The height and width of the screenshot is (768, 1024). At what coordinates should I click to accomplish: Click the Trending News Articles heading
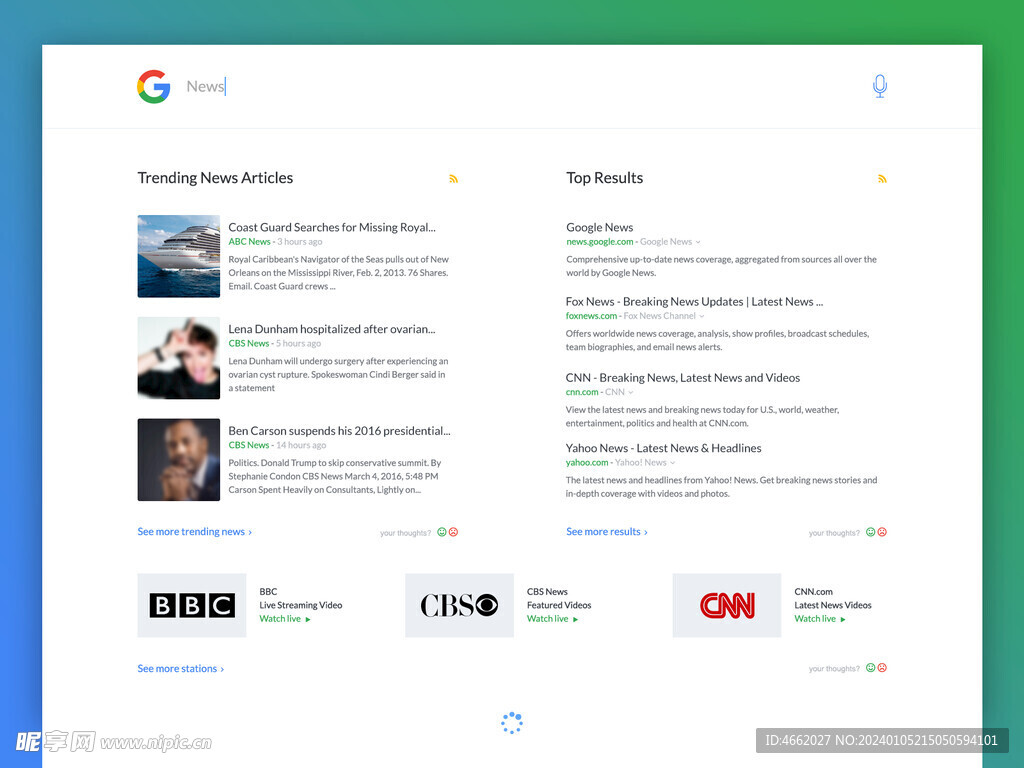click(x=215, y=178)
